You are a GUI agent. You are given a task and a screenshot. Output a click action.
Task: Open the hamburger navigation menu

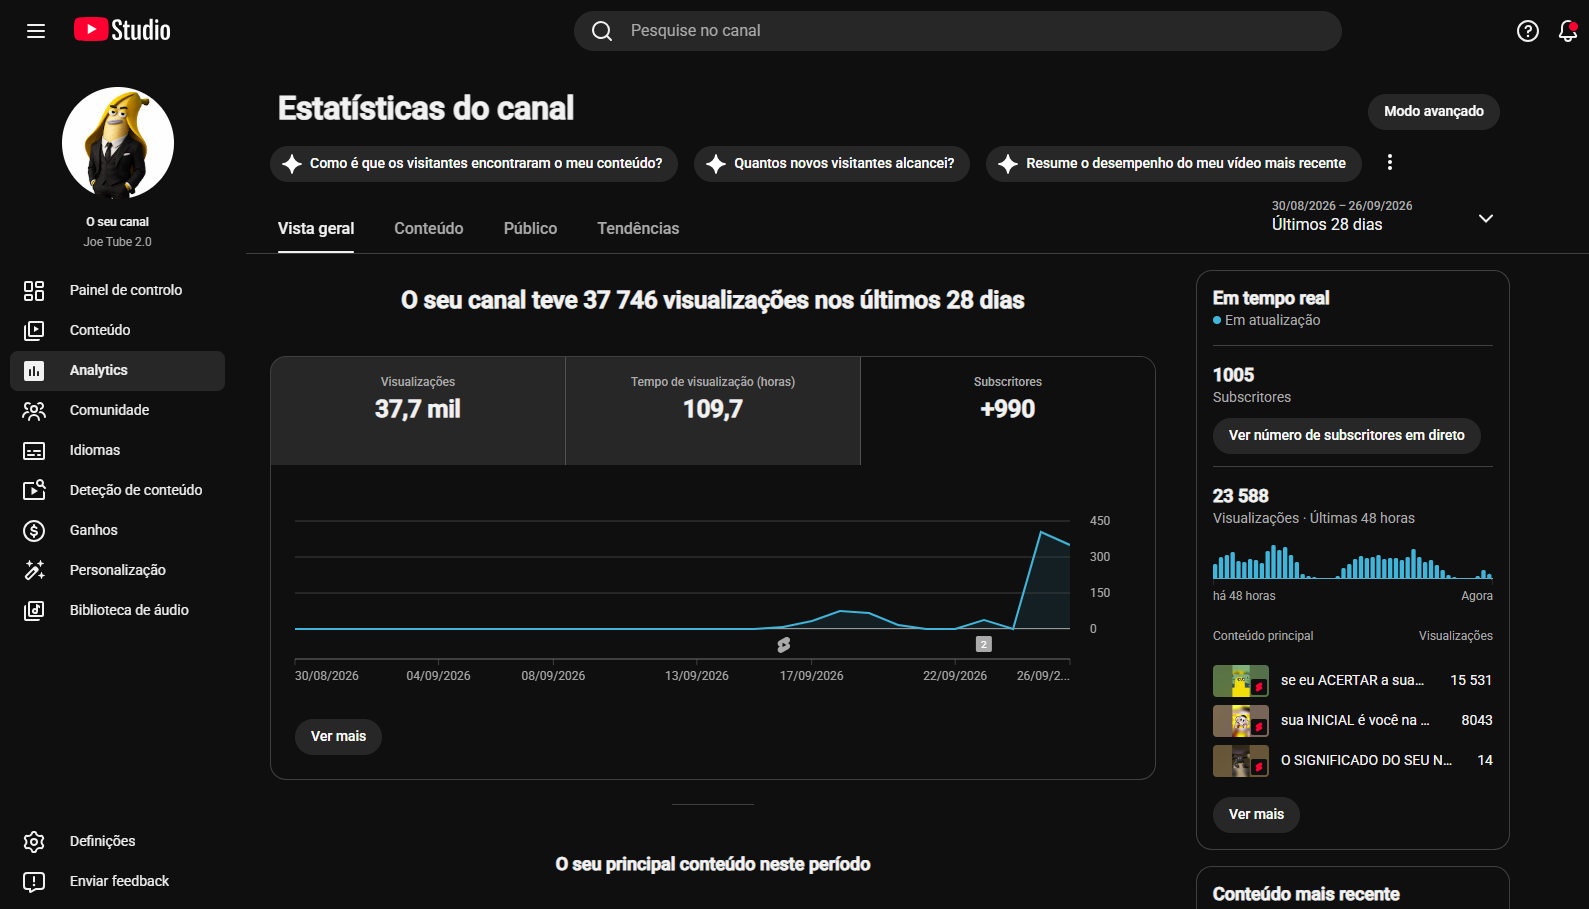[36, 31]
